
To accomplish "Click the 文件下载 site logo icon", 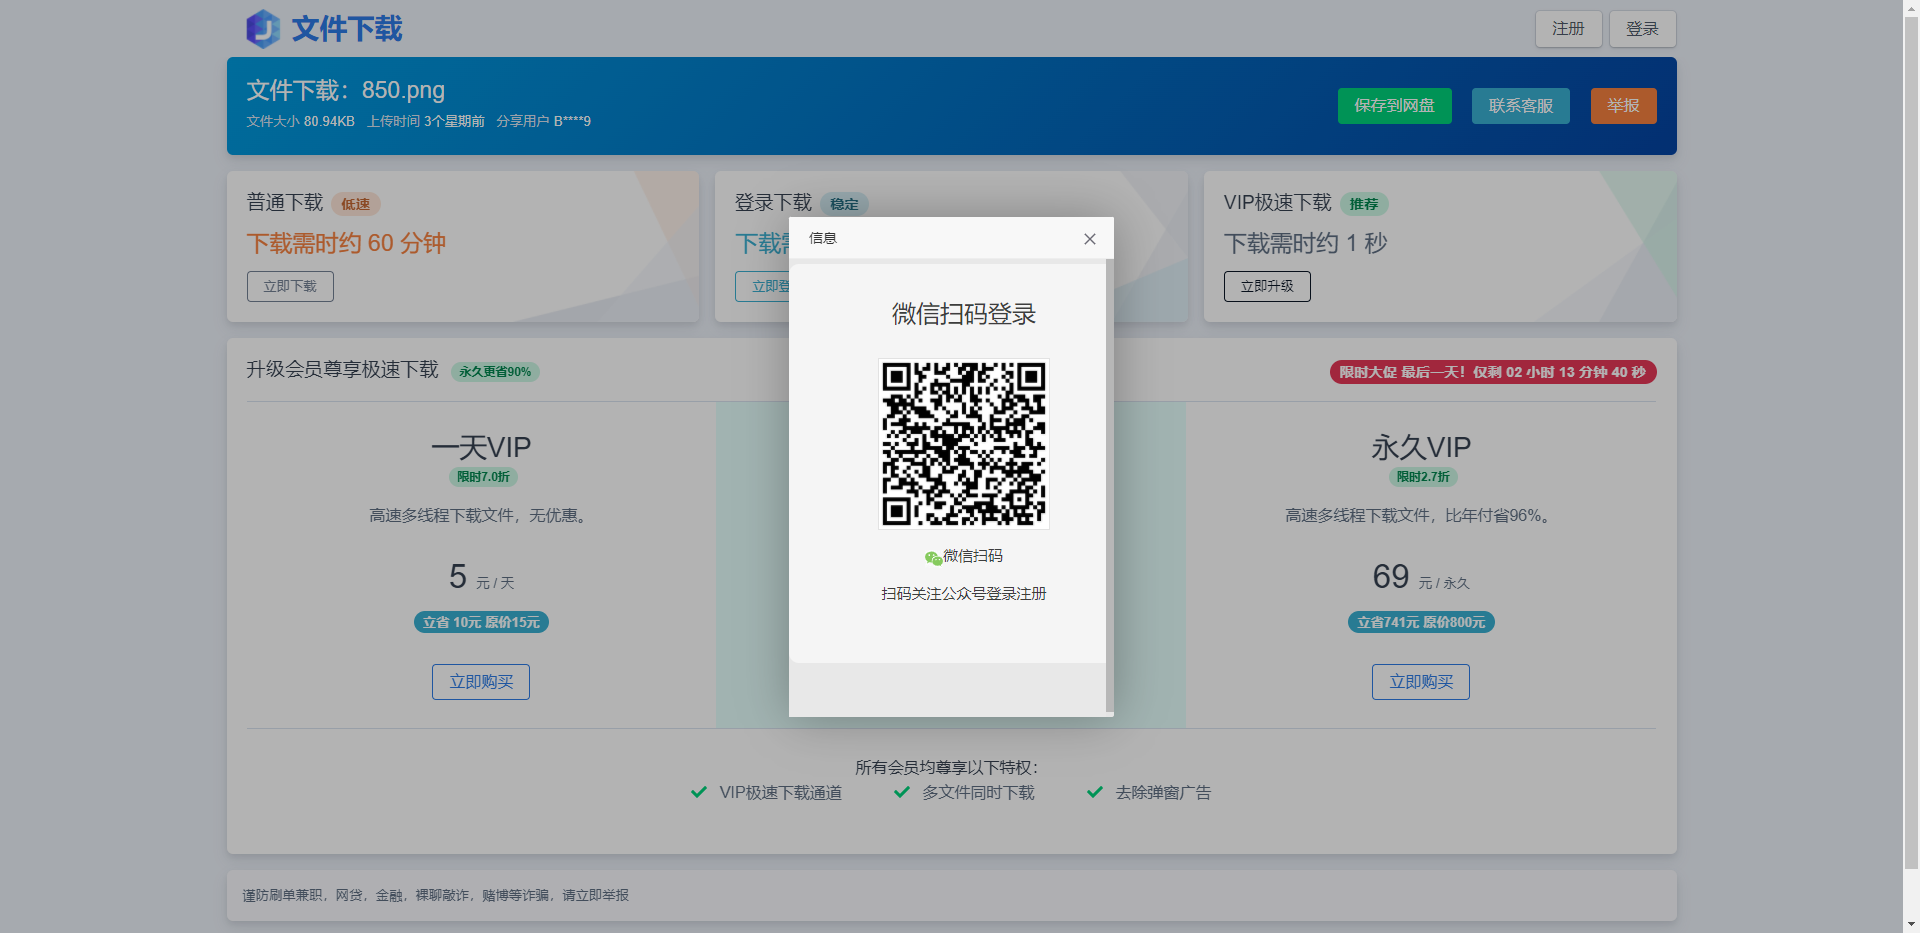I will tap(263, 29).
